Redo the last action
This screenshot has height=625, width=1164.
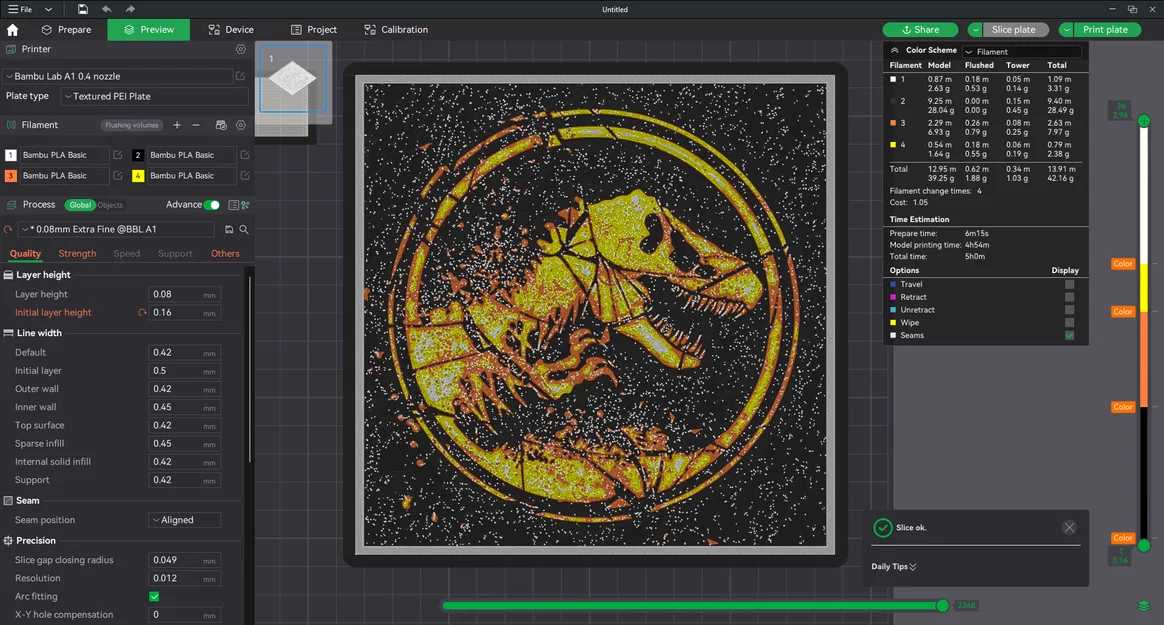(x=130, y=9)
